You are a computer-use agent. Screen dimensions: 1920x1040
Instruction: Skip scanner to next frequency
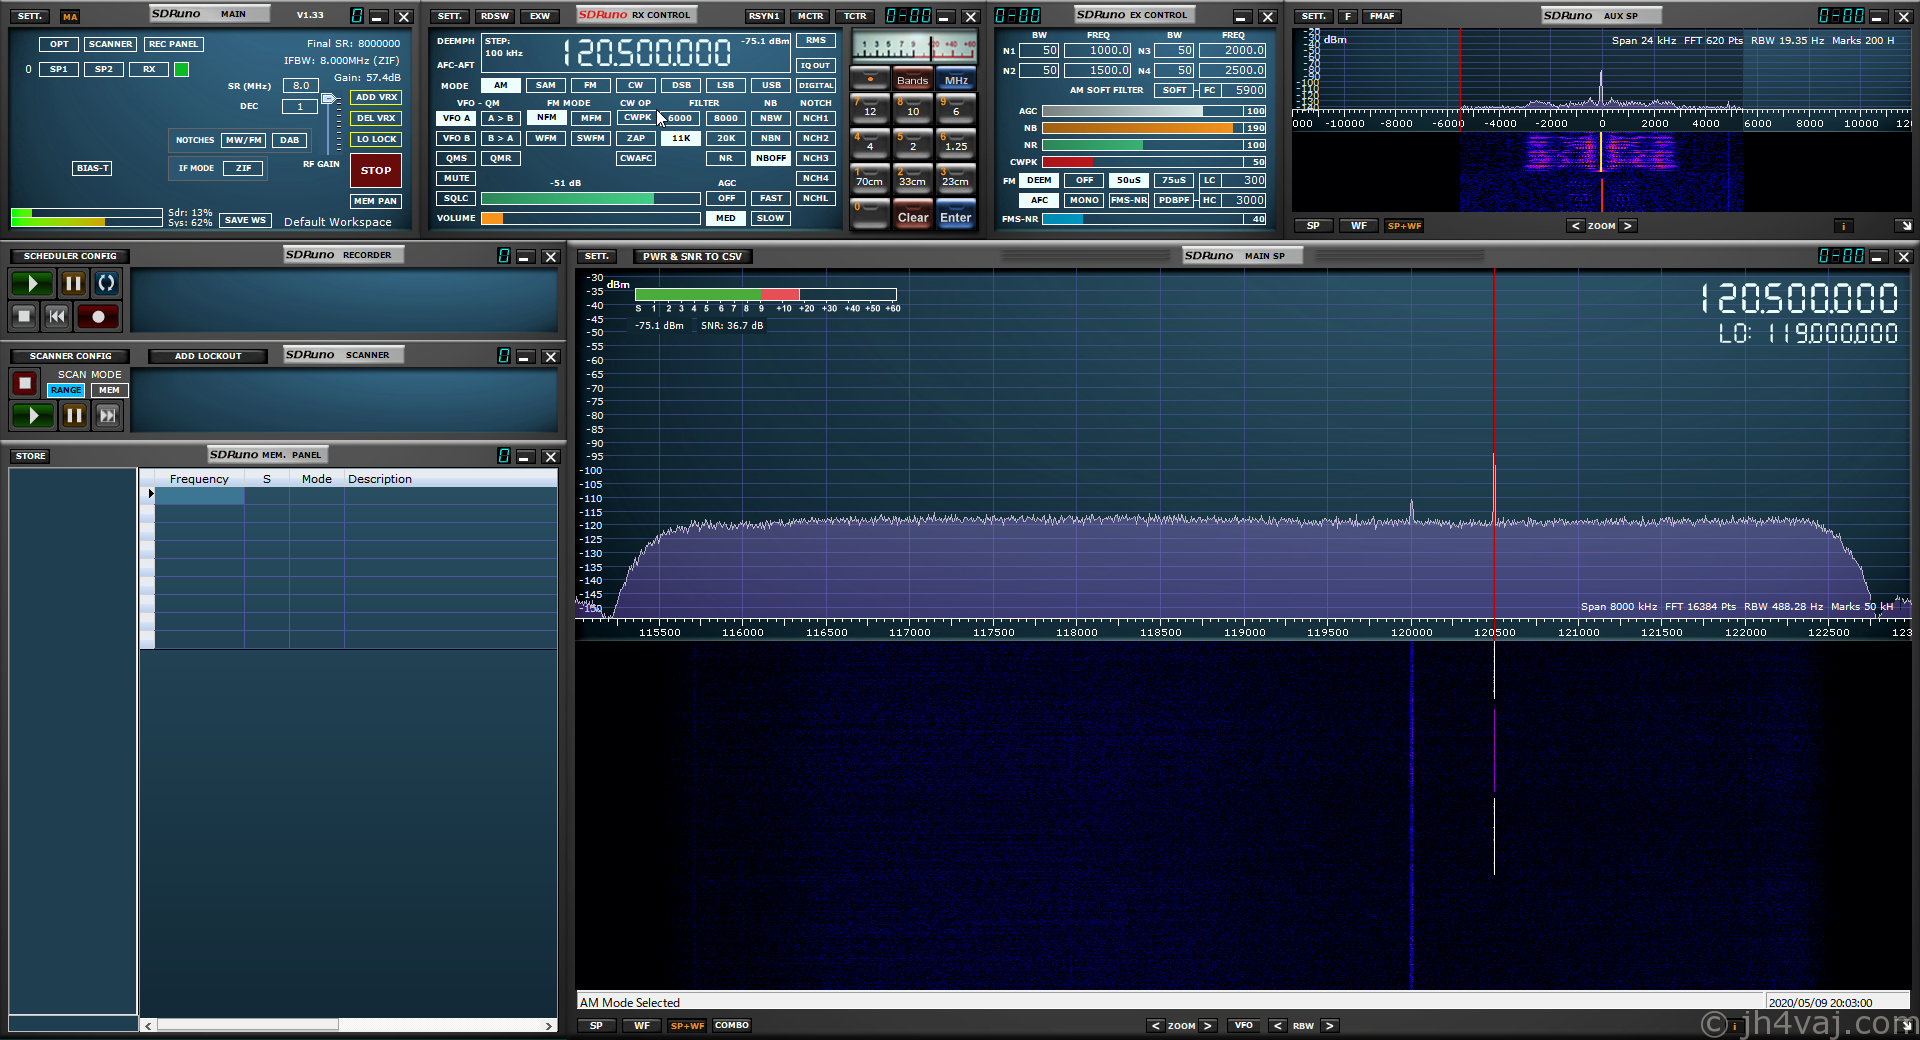[x=107, y=415]
